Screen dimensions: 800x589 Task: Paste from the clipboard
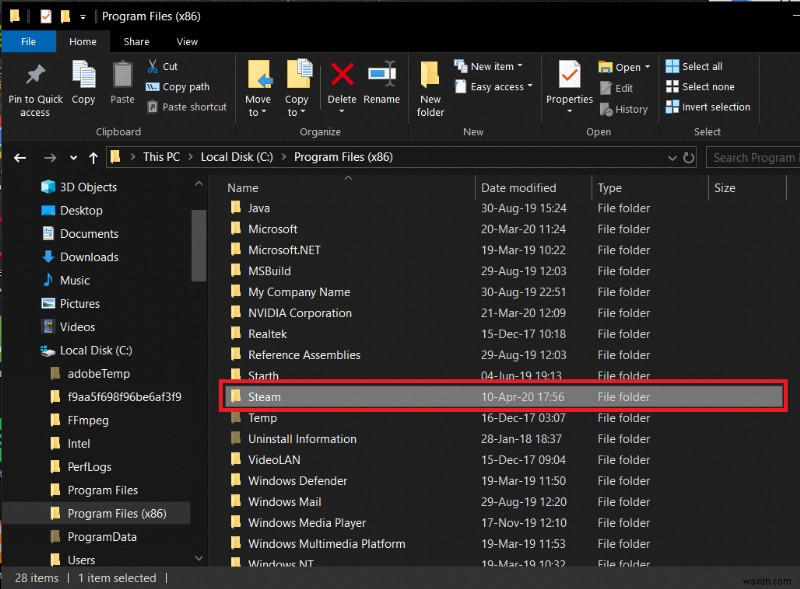click(121, 90)
